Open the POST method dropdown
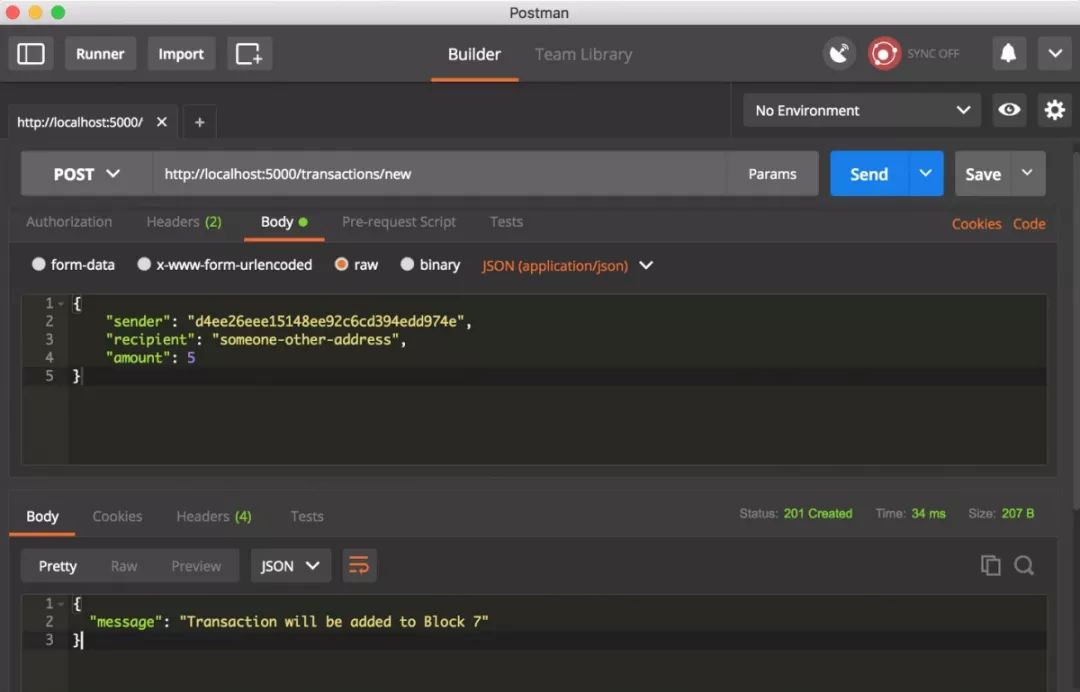 pyautogui.click(x=87, y=174)
